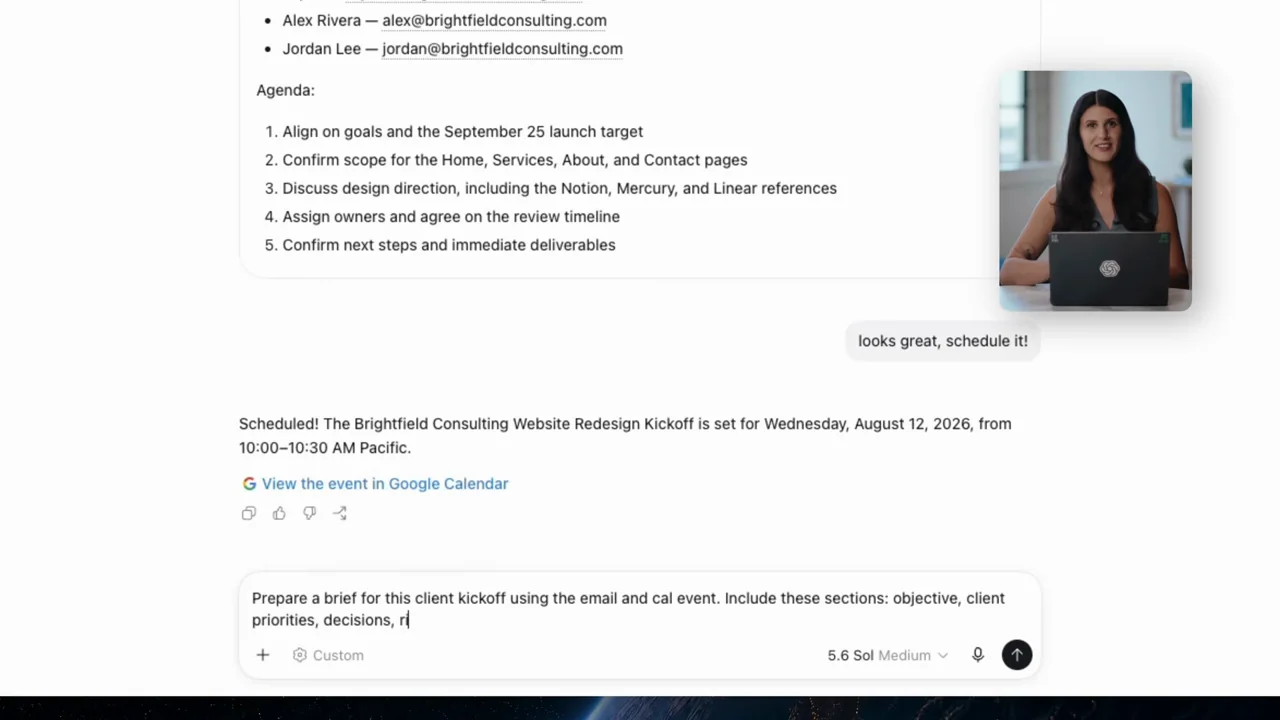Click the "Agenda:" heading

286,90
